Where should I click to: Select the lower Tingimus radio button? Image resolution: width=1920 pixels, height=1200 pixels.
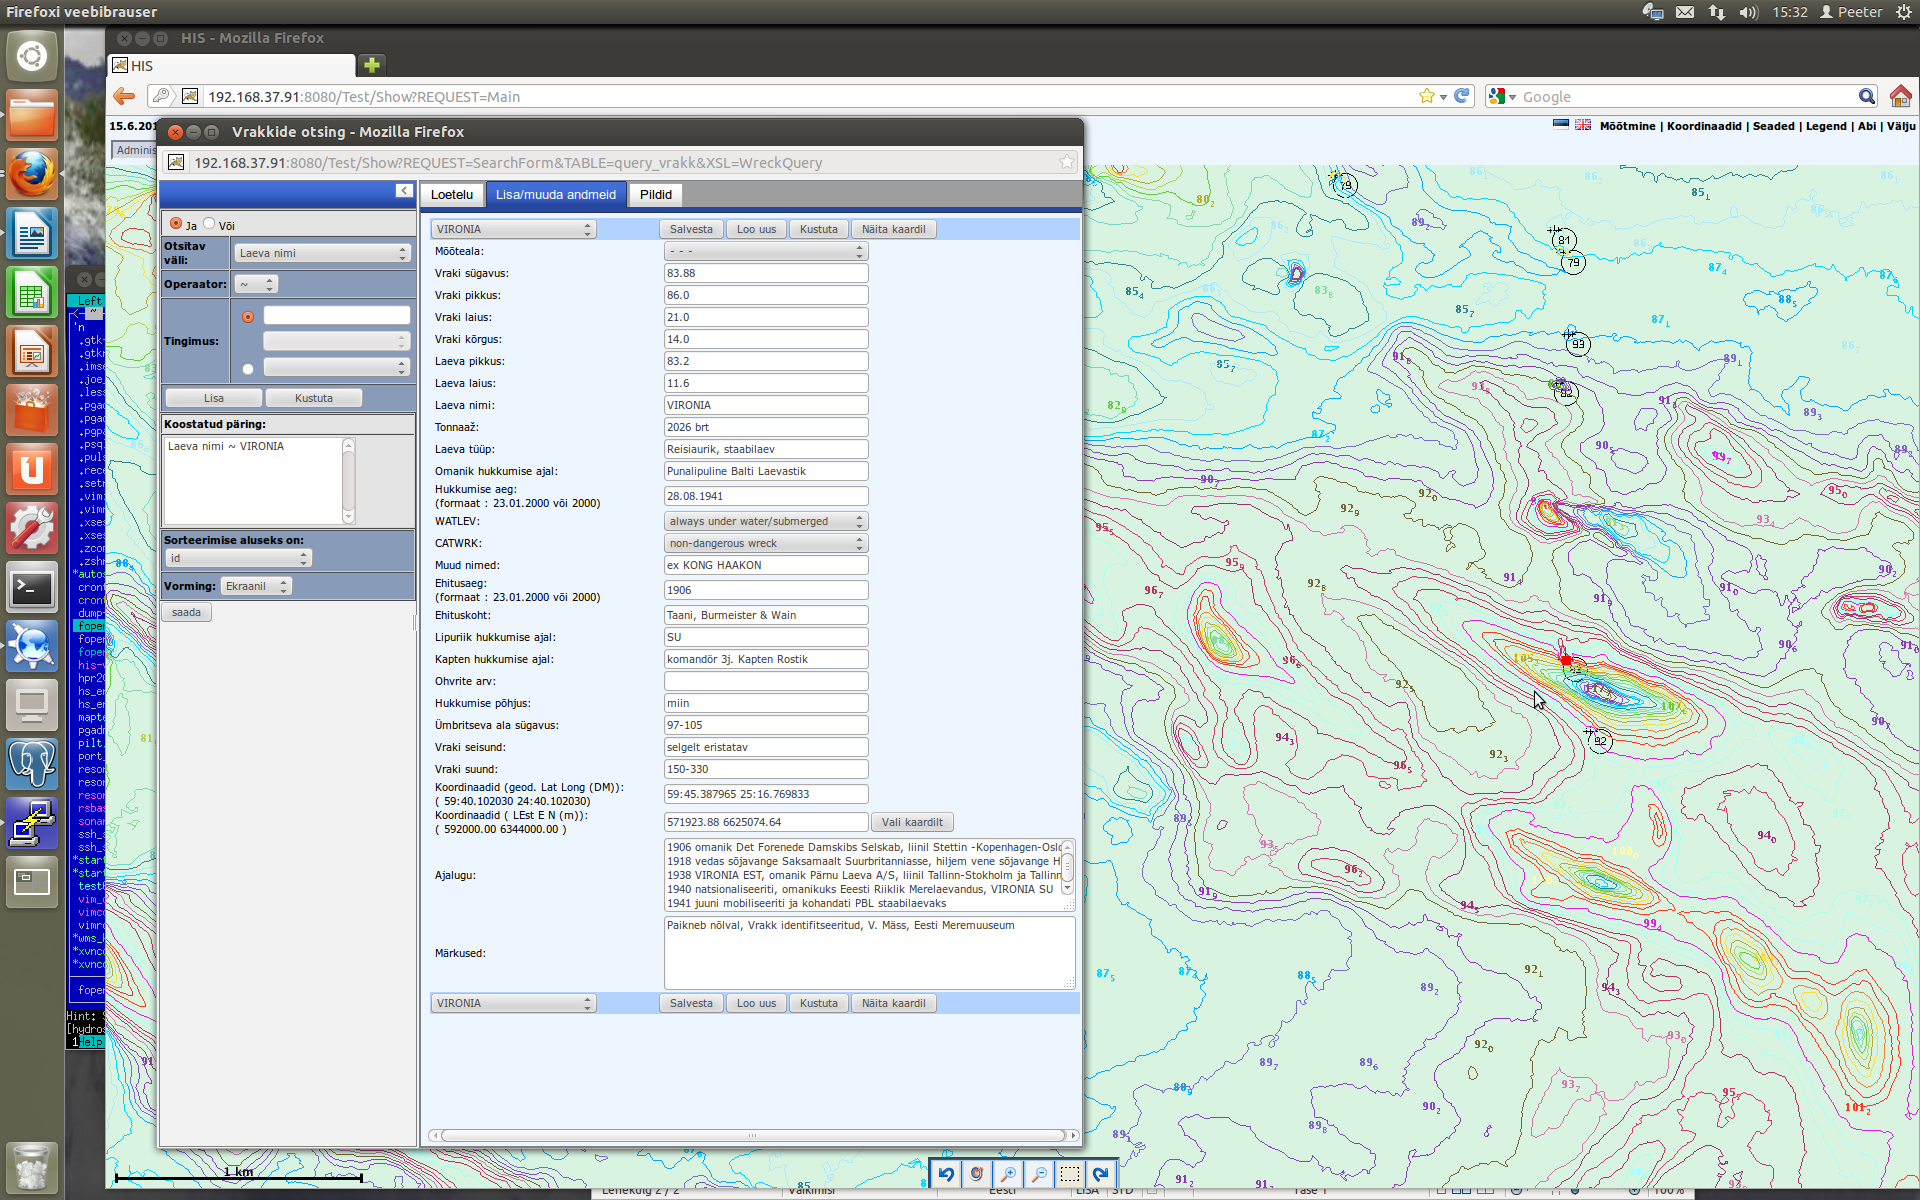248,369
